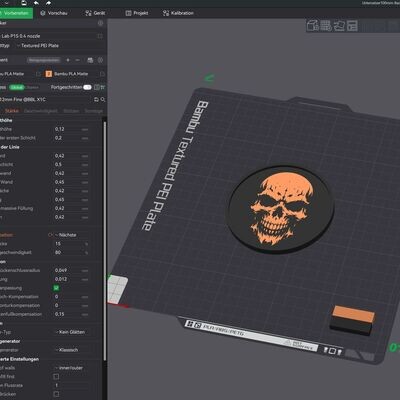Go to the Projekt tab
The image size is (400, 400).
pos(137,13)
